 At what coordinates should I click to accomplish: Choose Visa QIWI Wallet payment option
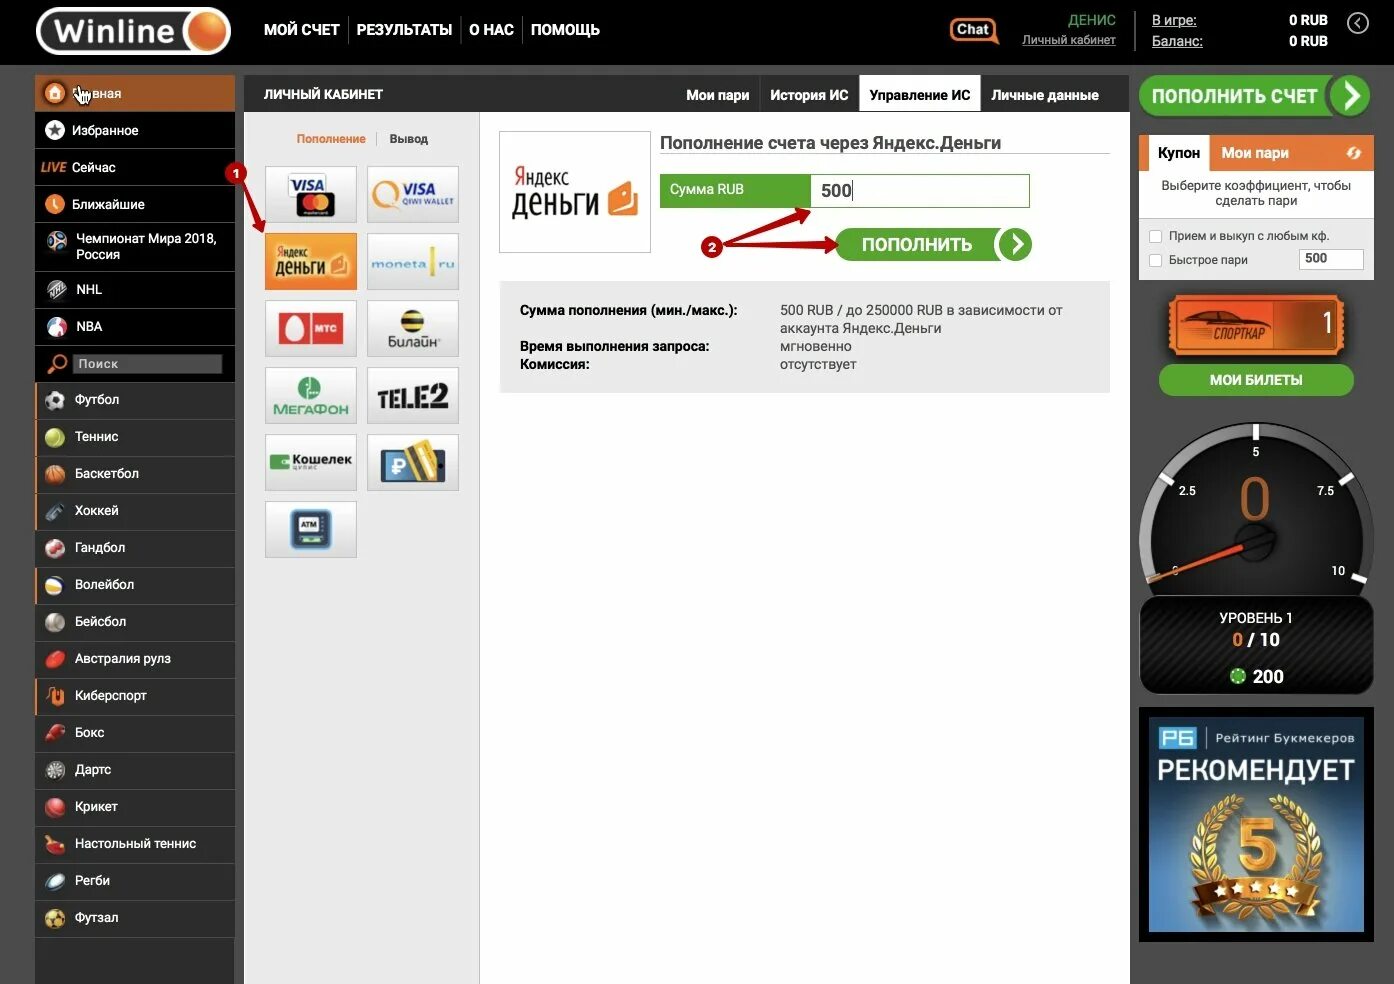tap(413, 194)
